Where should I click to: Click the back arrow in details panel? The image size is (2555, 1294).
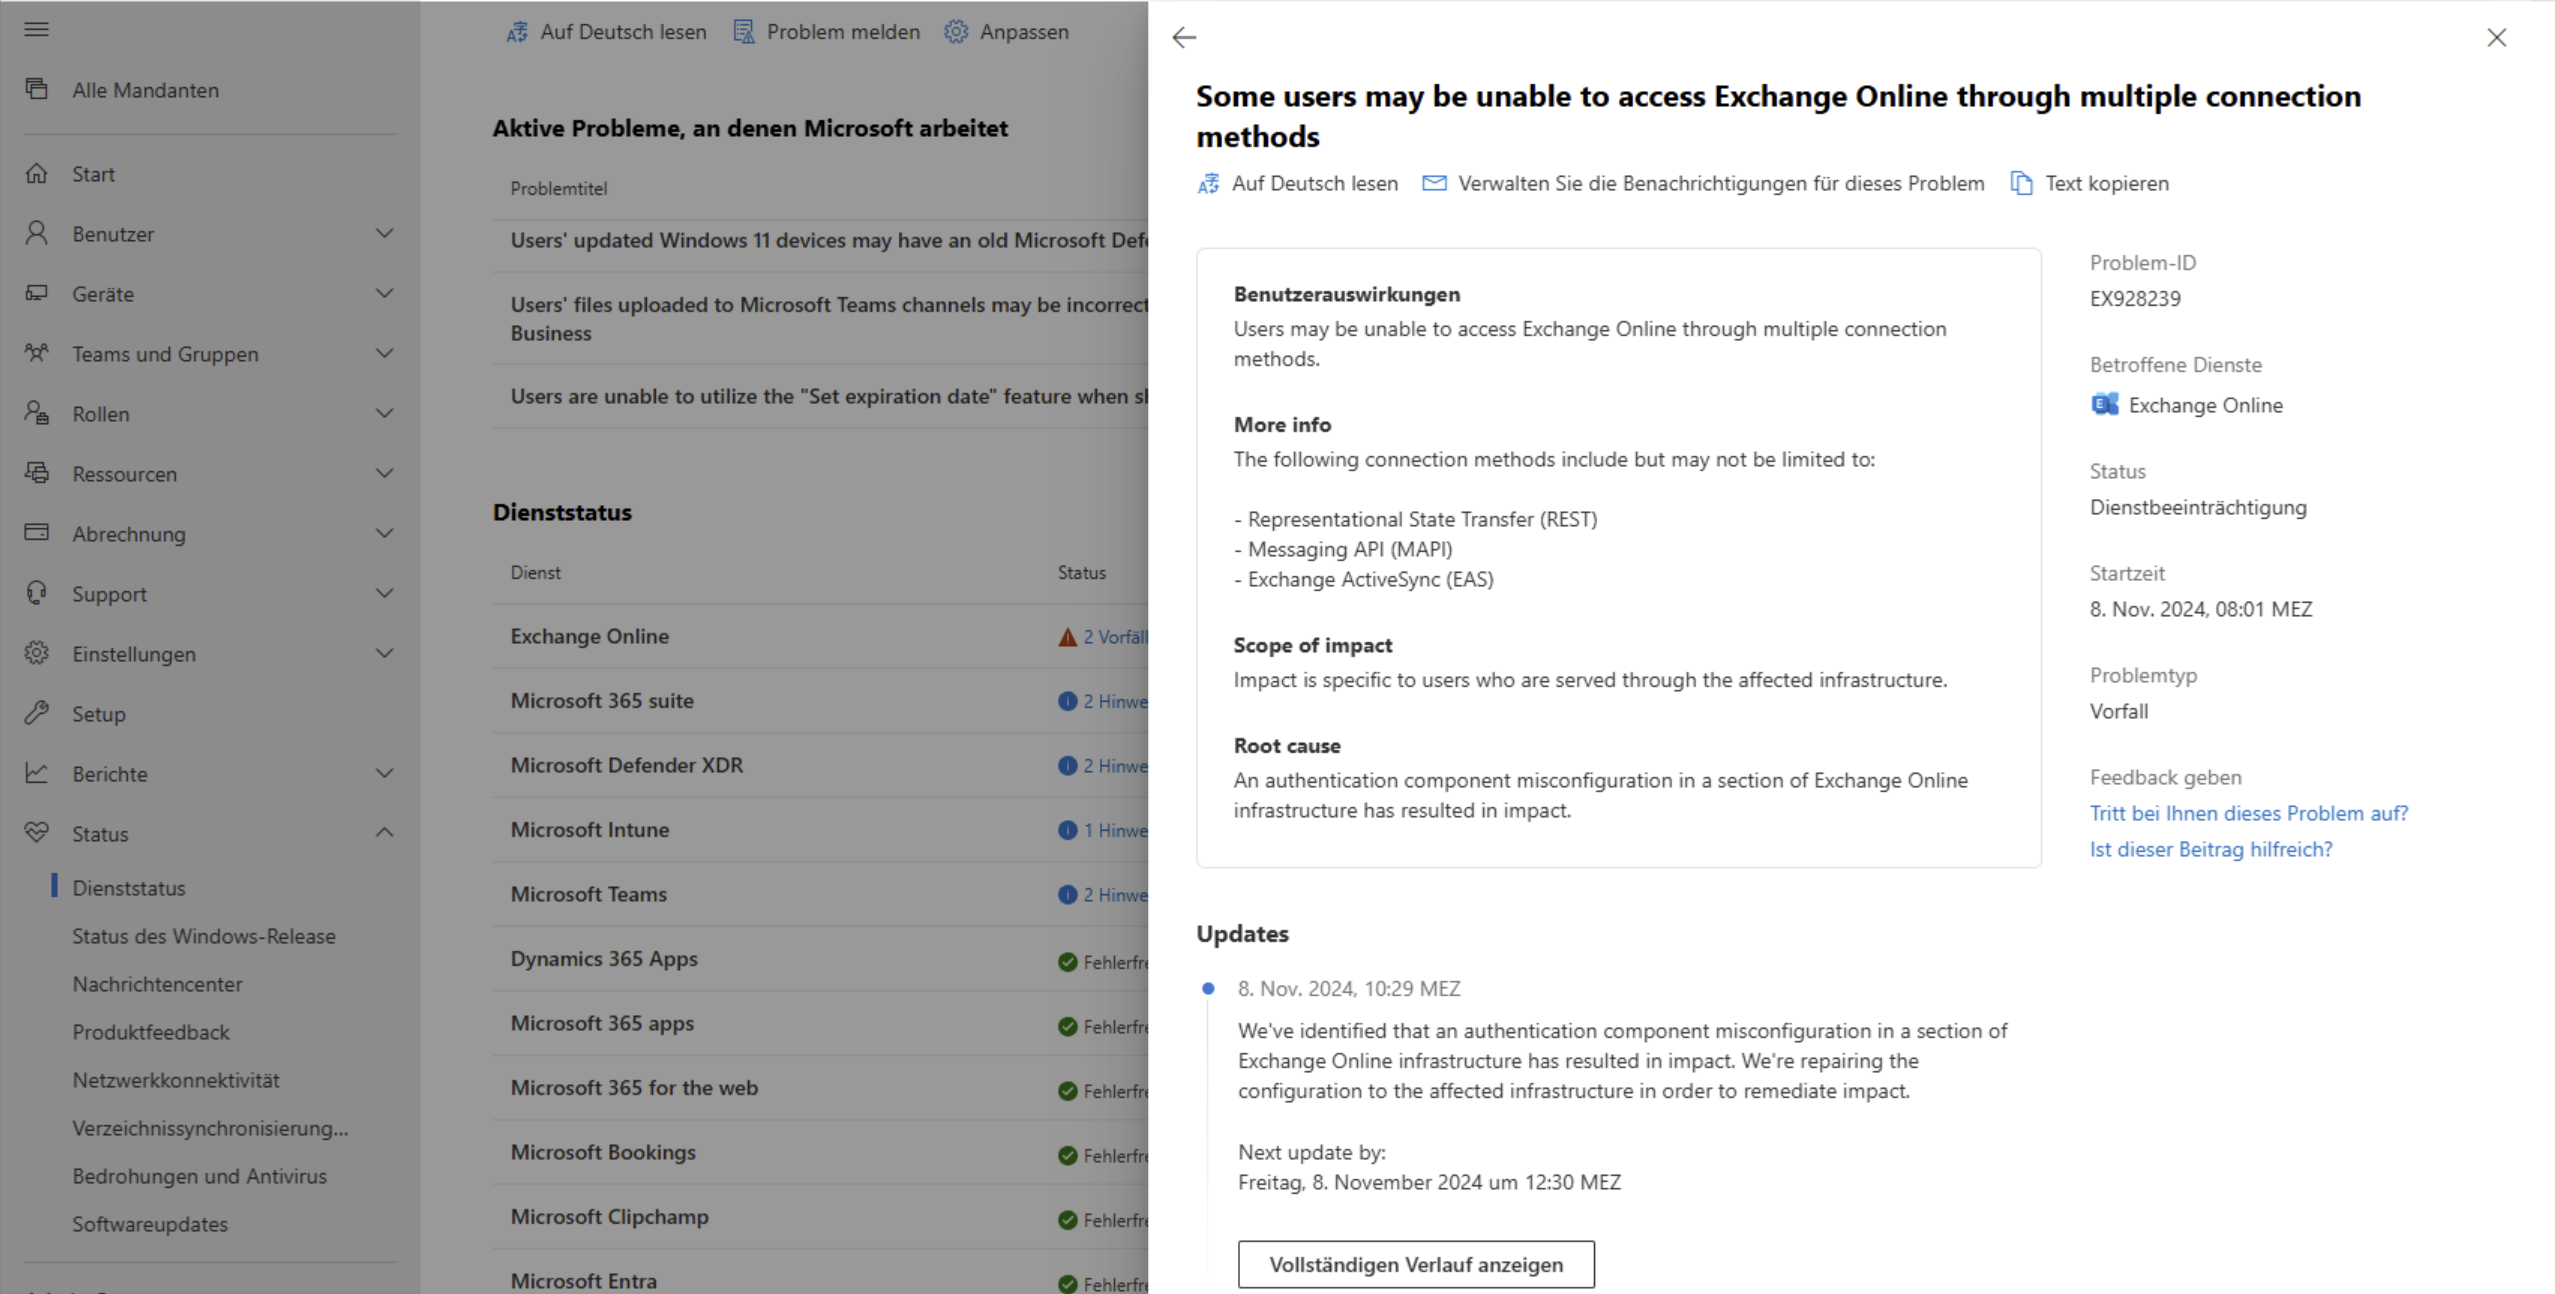(1184, 38)
